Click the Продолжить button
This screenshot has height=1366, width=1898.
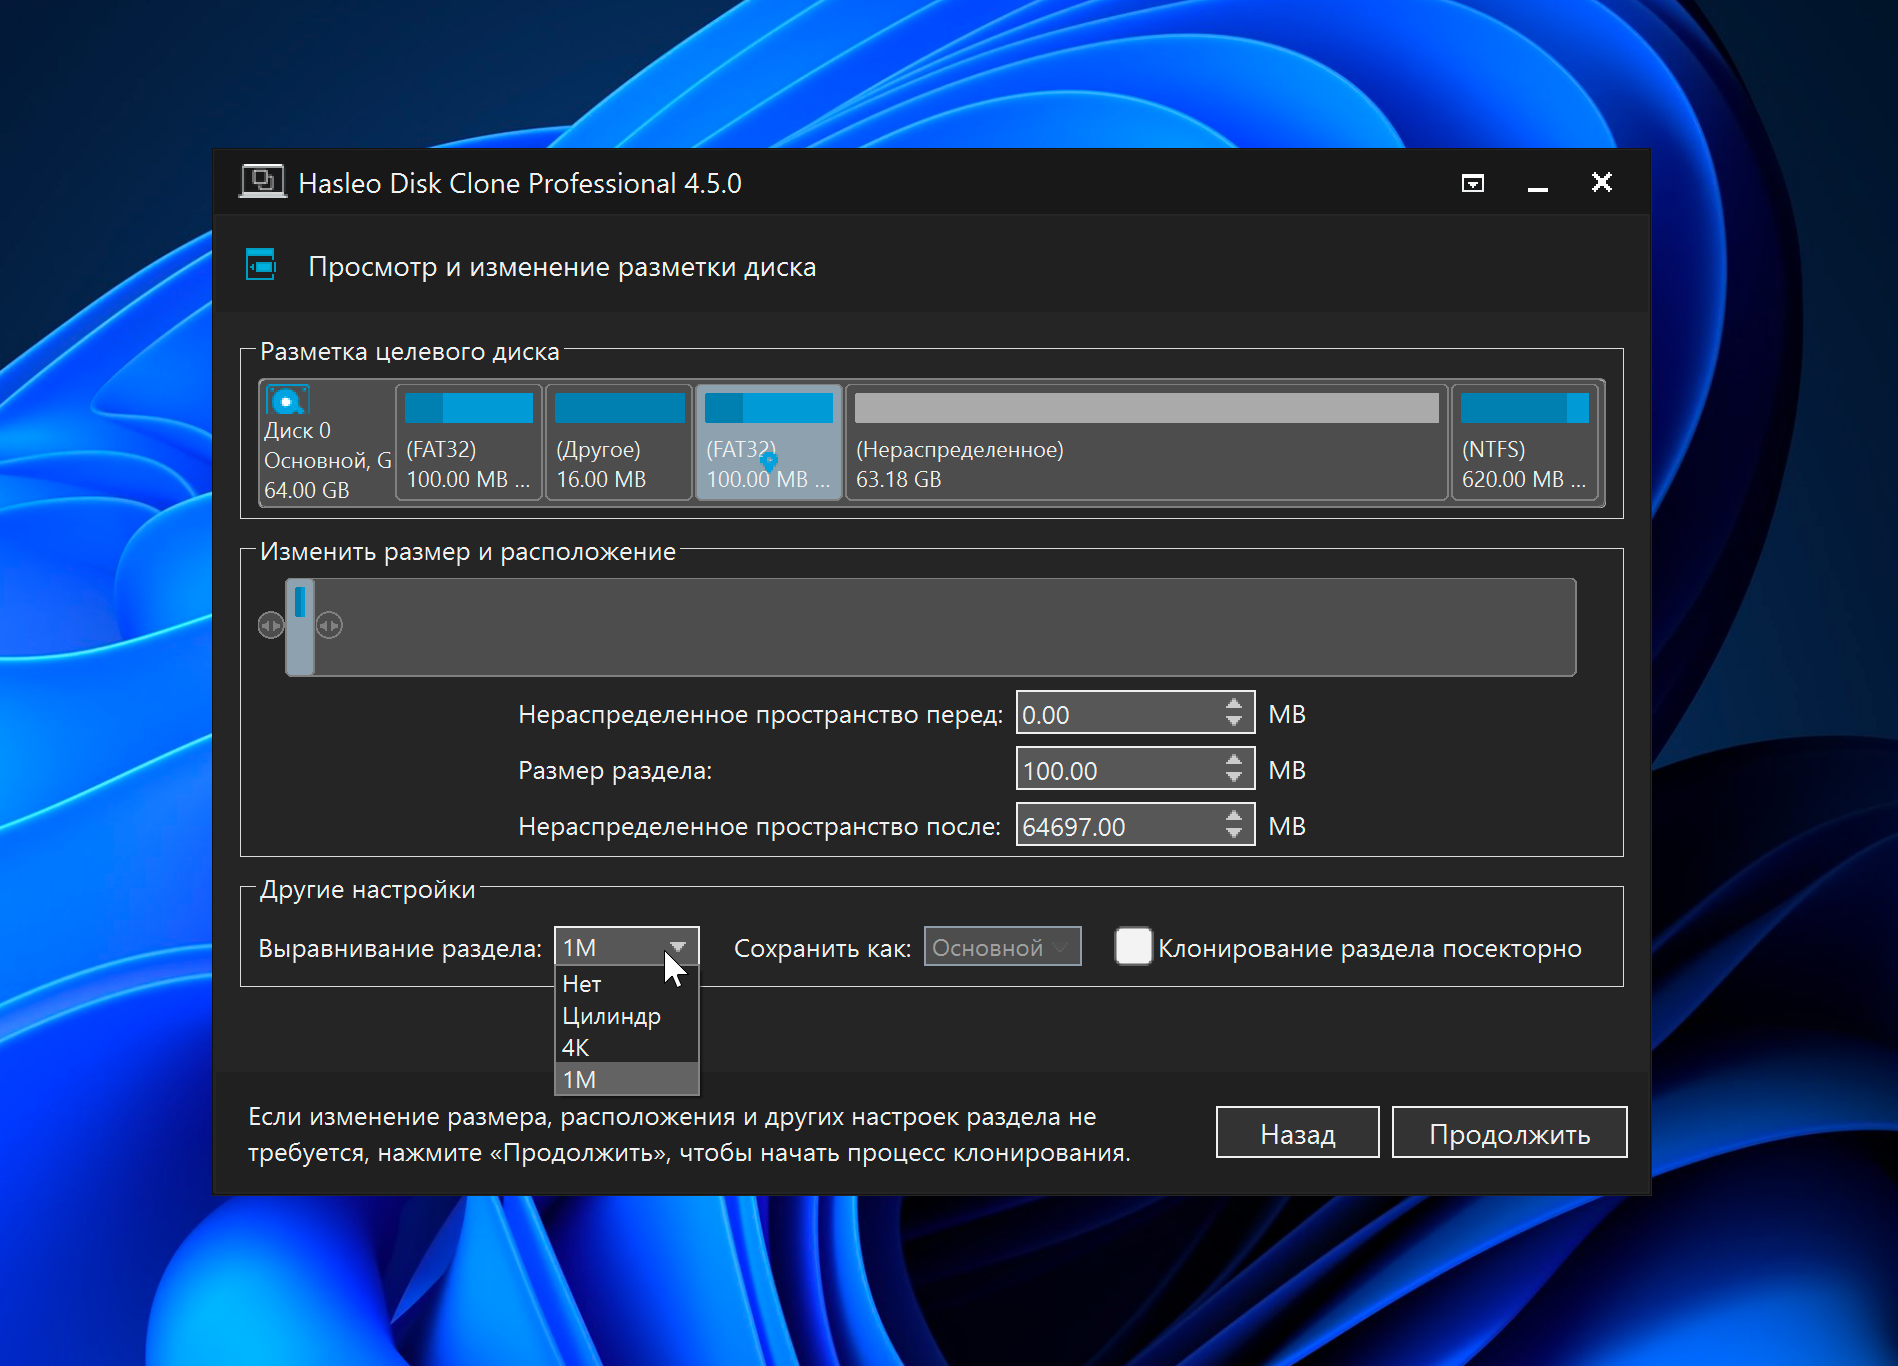pos(1509,1133)
